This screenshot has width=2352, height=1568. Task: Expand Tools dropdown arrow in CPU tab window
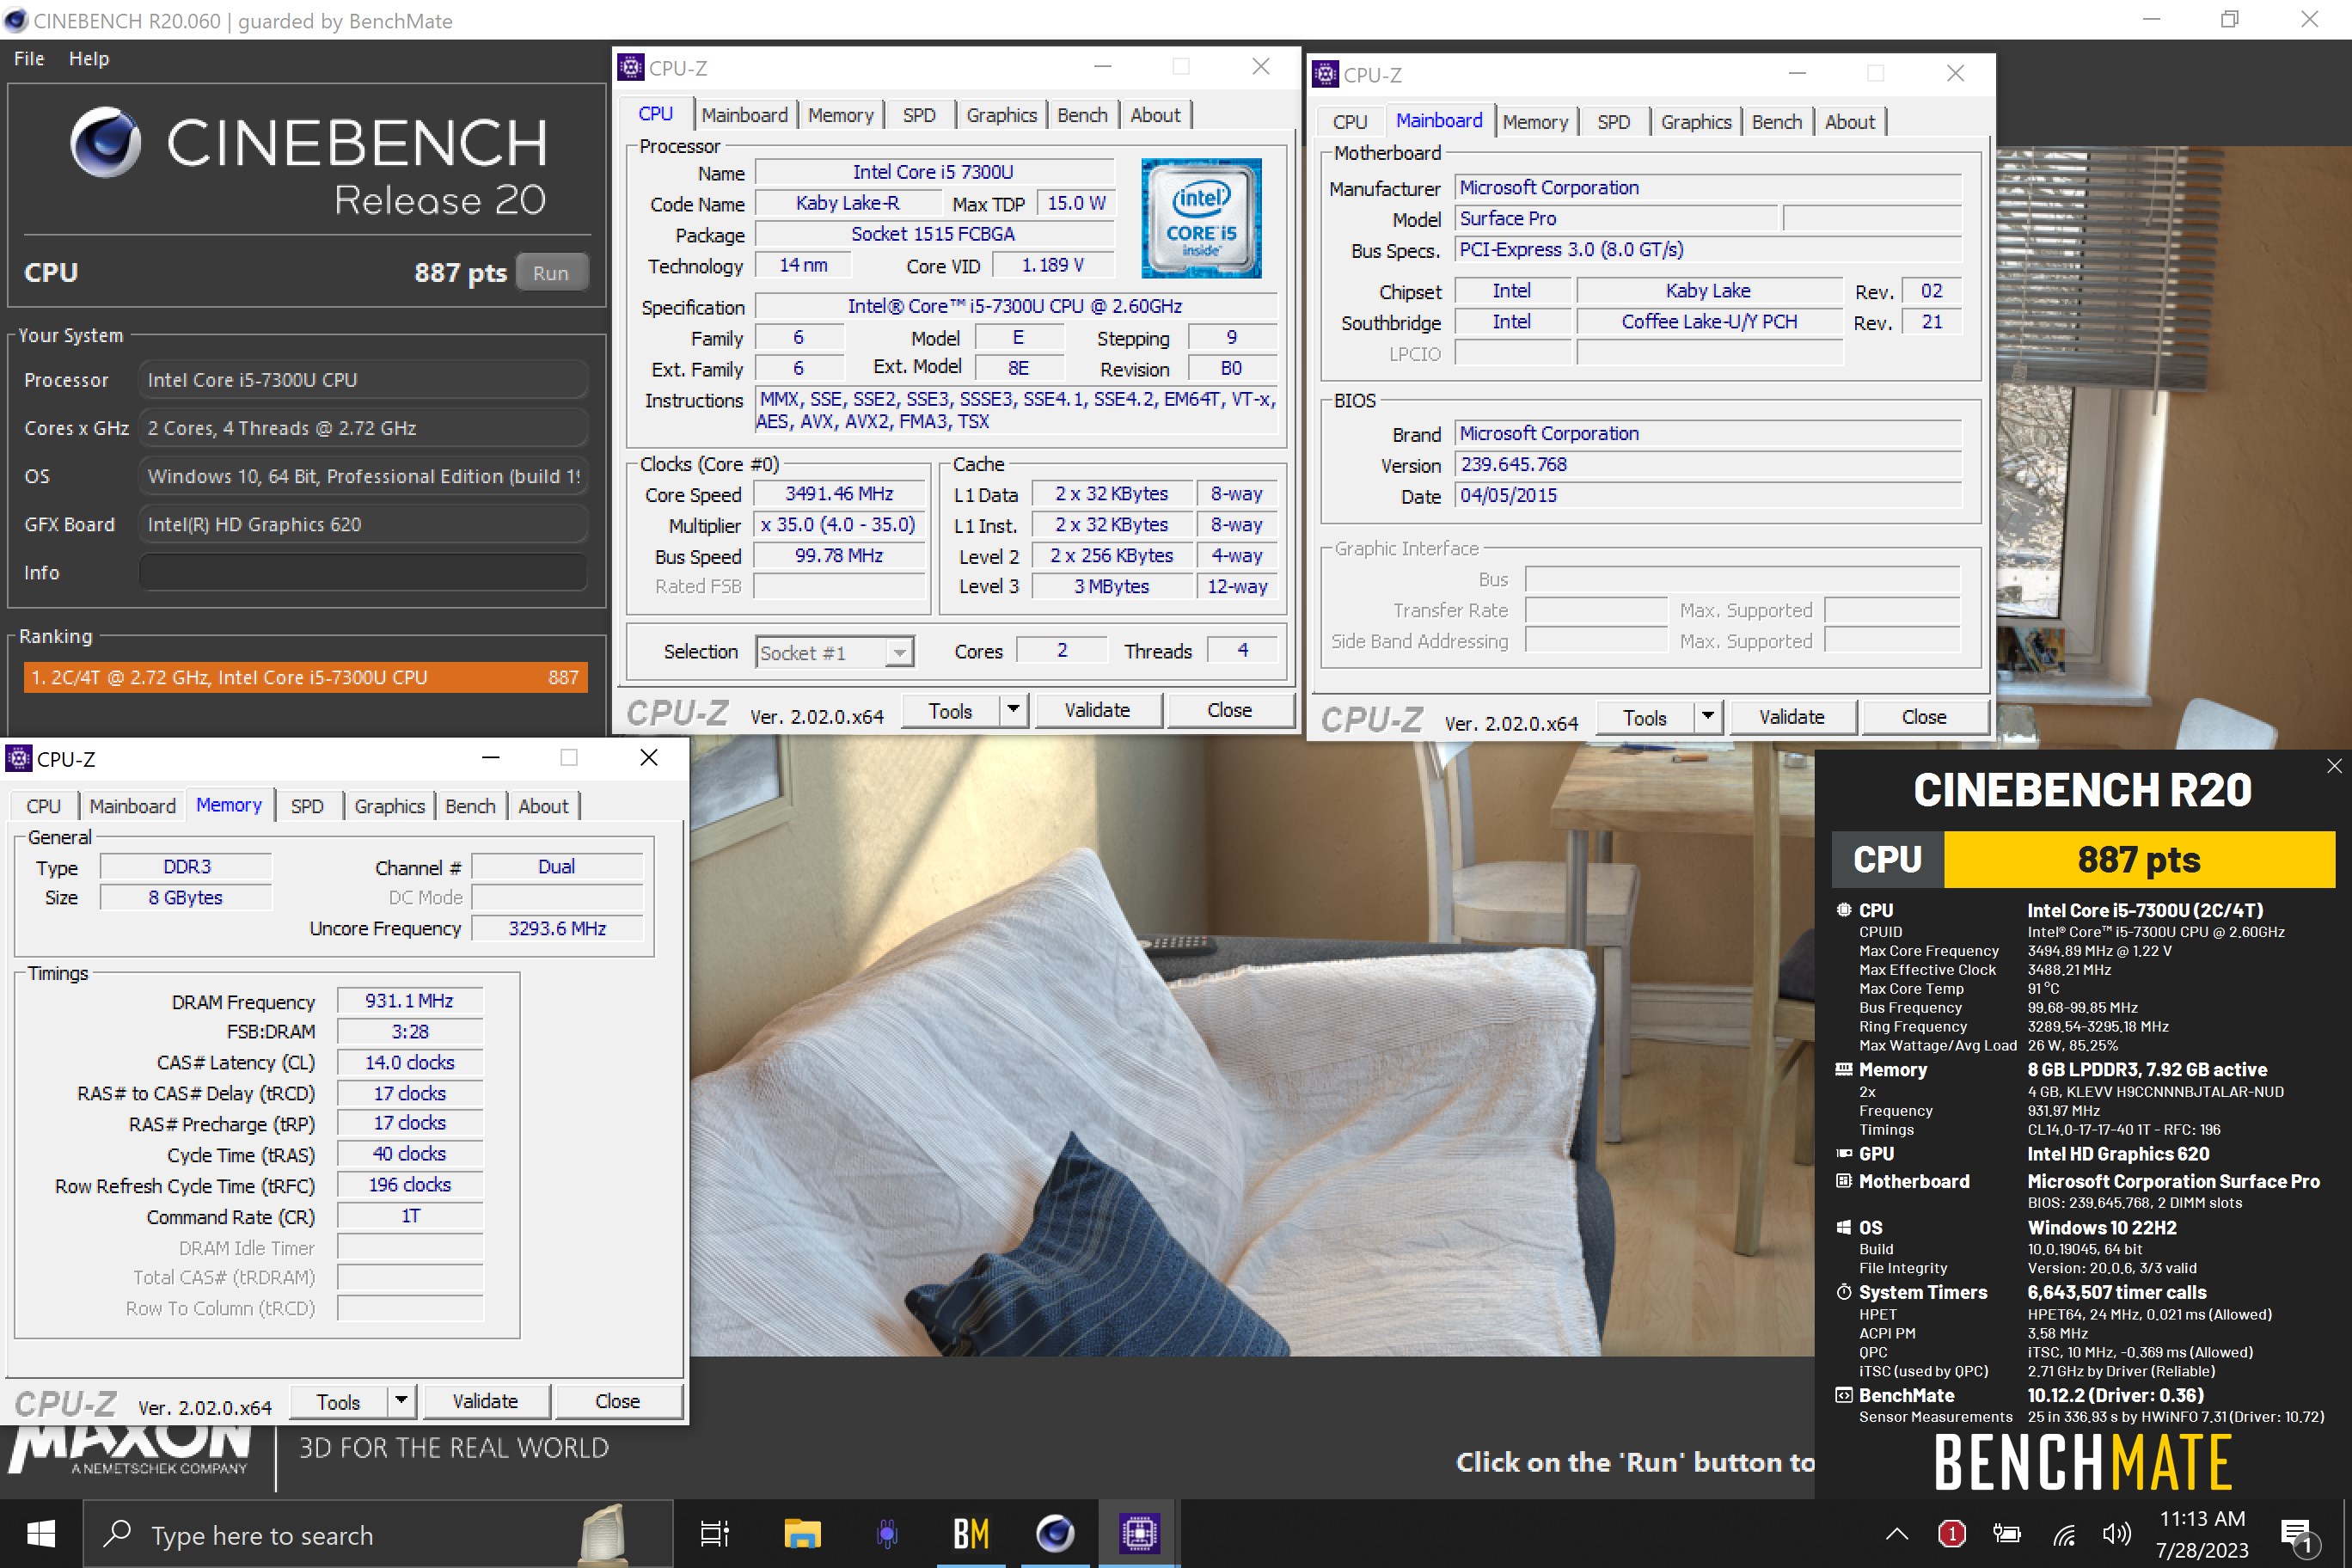coord(1013,711)
